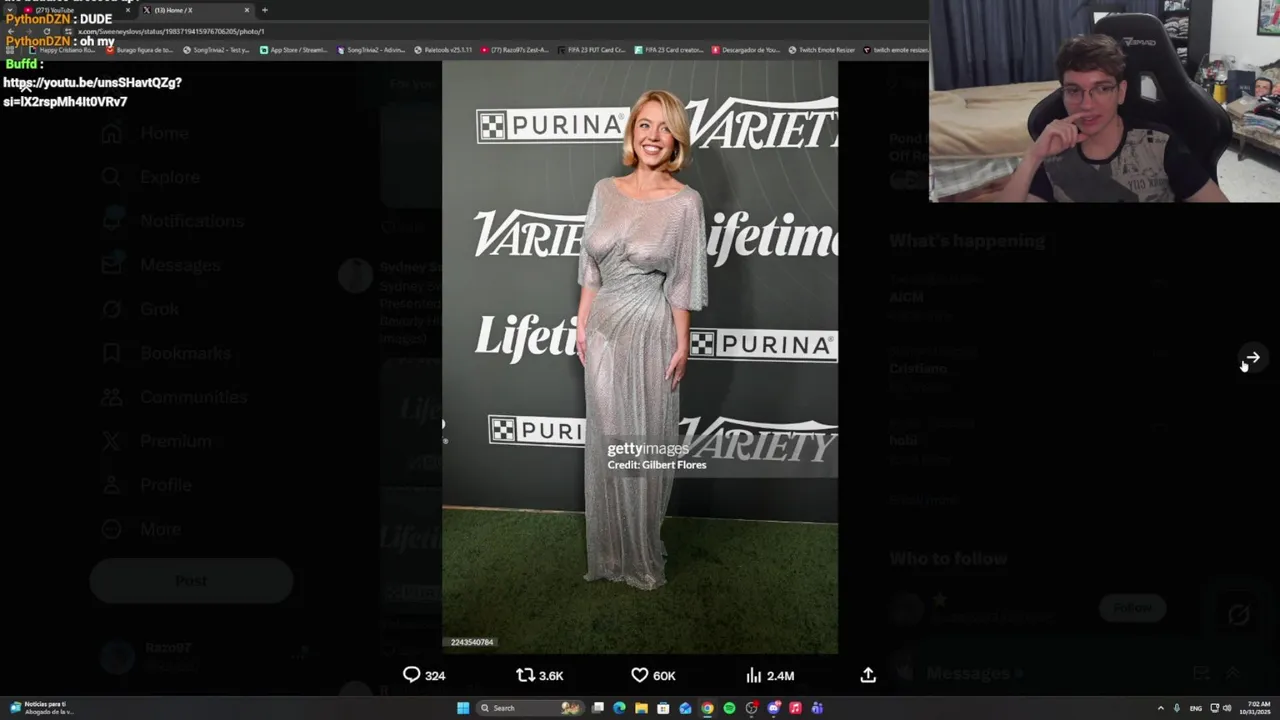Screen dimensions: 1280x720
Task: Open the SongTrivia2 - Test bookmark
Action: tap(215, 50)
